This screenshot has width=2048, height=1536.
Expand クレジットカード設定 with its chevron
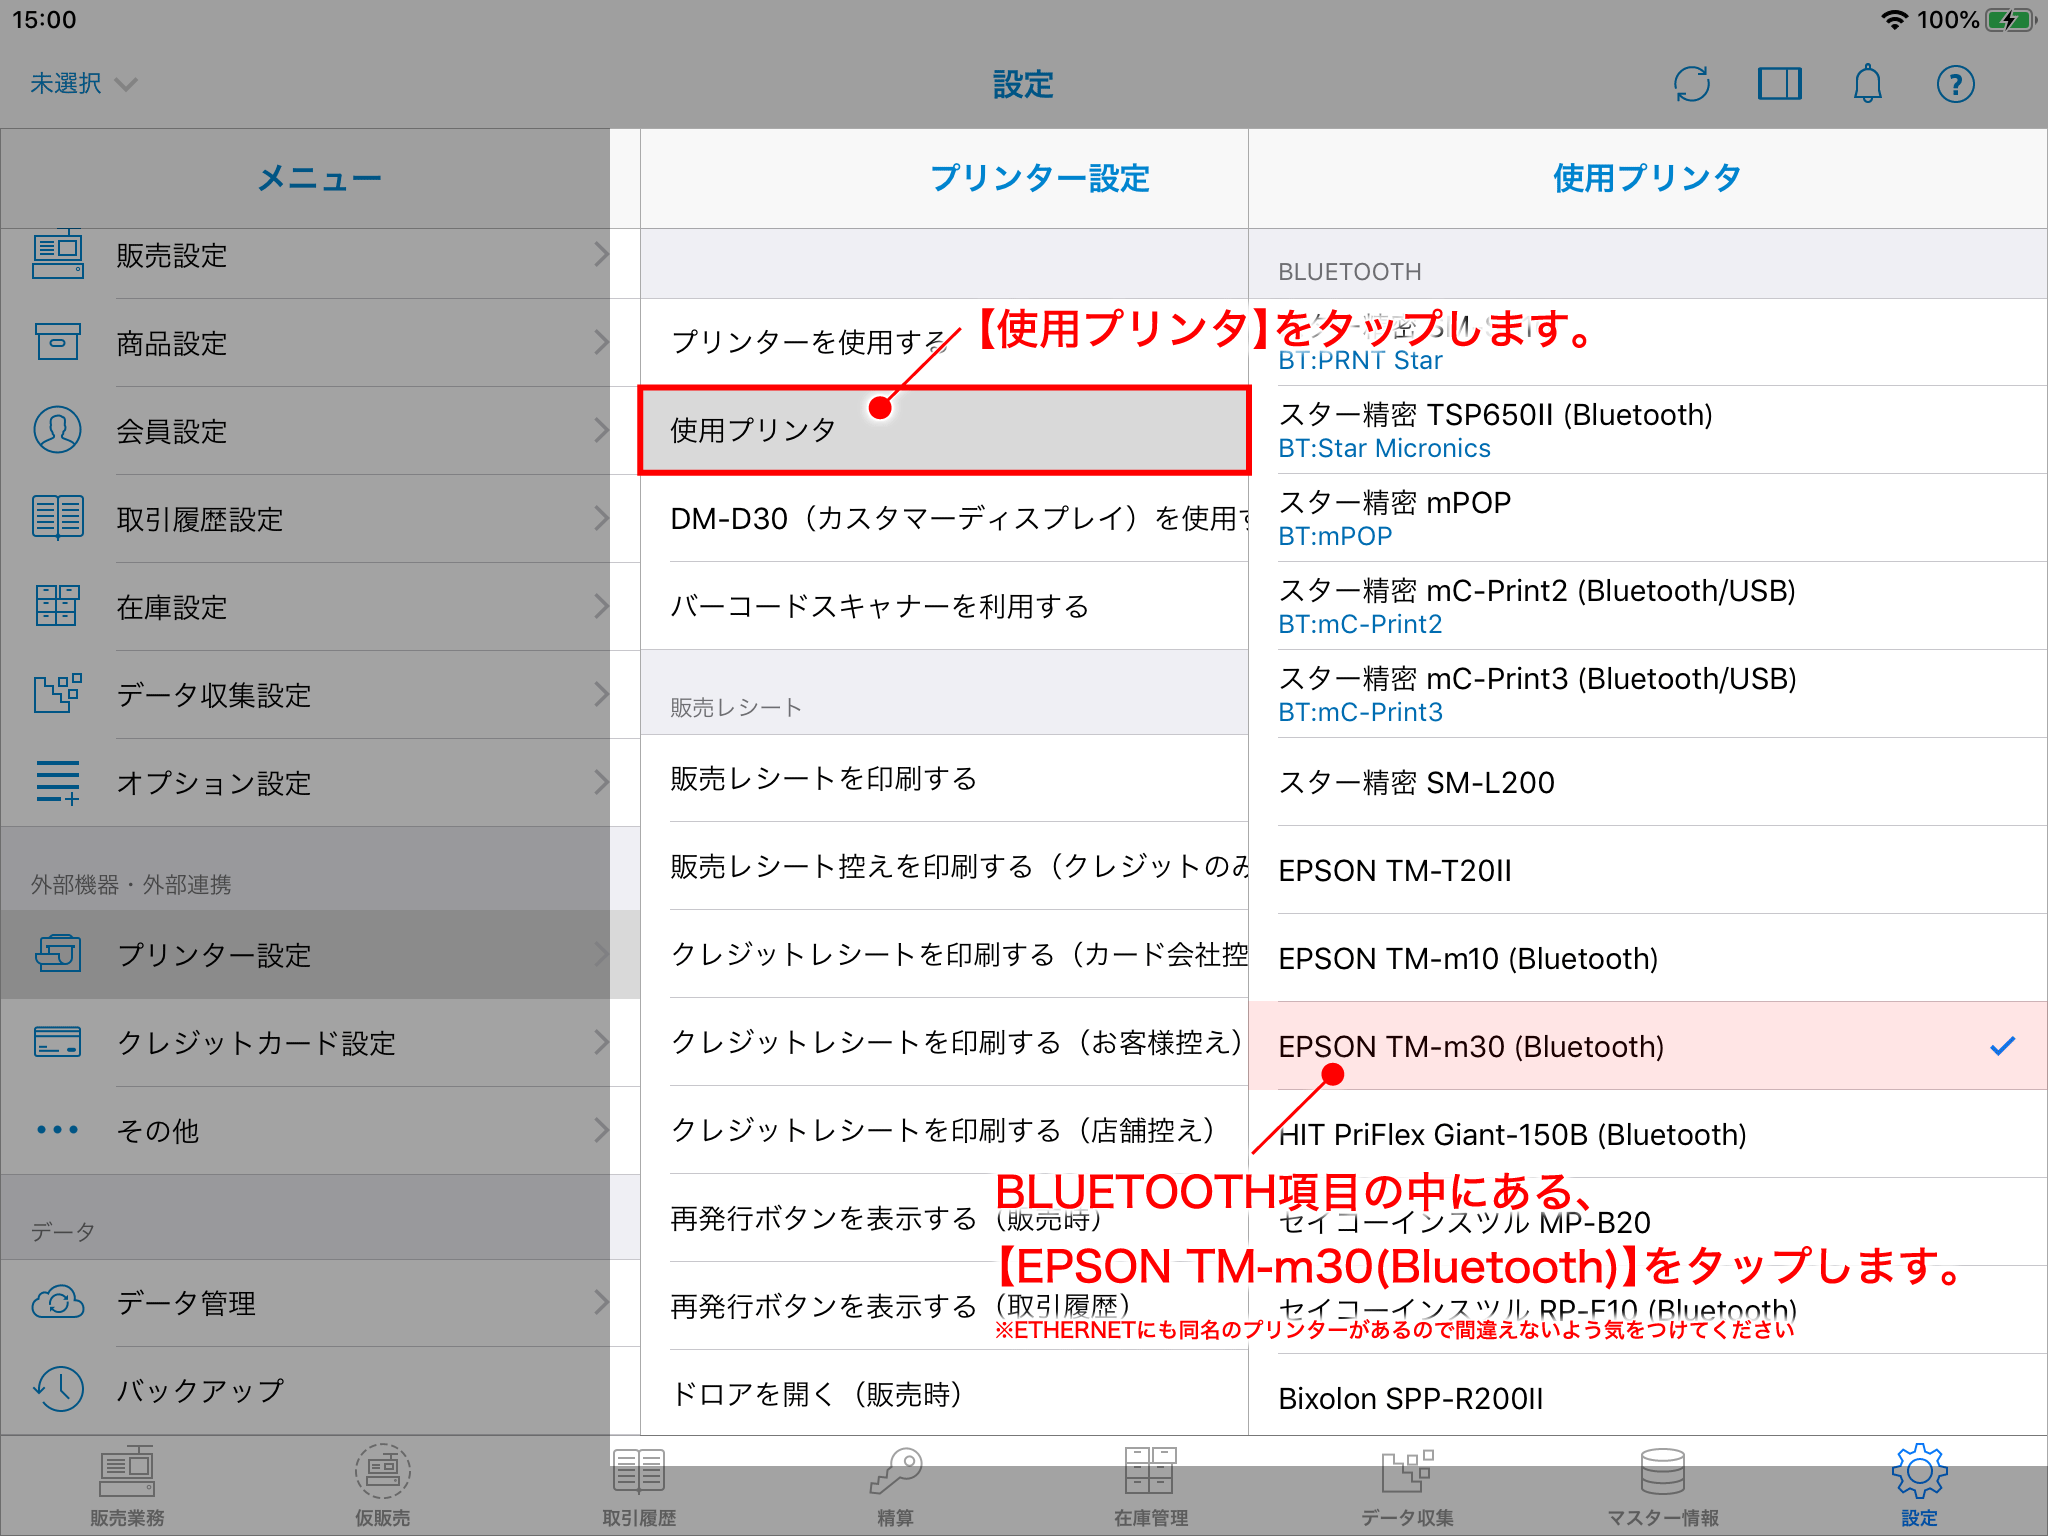[600, 1042]
